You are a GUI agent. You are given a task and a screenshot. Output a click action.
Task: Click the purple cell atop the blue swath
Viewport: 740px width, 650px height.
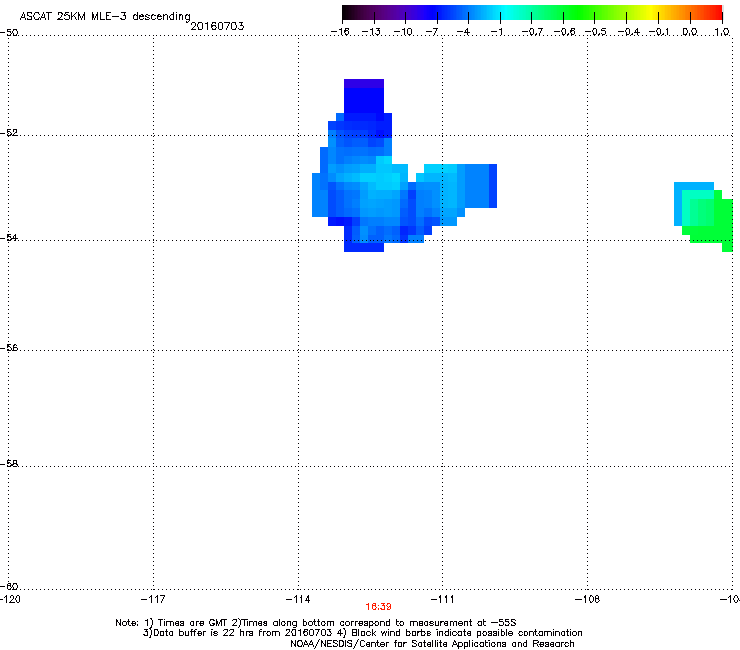point(364,84)
